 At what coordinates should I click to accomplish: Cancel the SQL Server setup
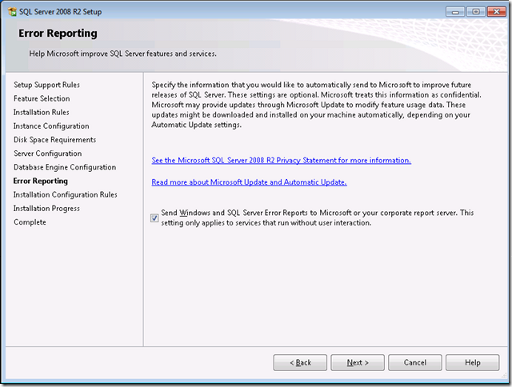pos(415,362)
